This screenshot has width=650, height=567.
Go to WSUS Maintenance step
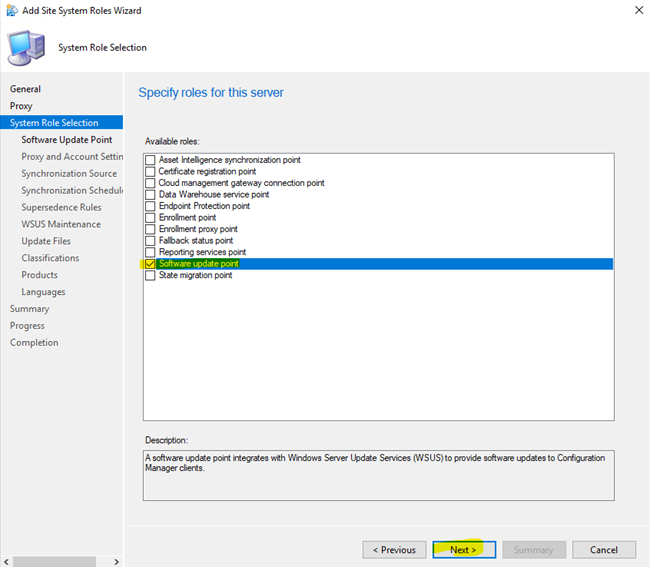pyautogui.click(x=61, y=224)
